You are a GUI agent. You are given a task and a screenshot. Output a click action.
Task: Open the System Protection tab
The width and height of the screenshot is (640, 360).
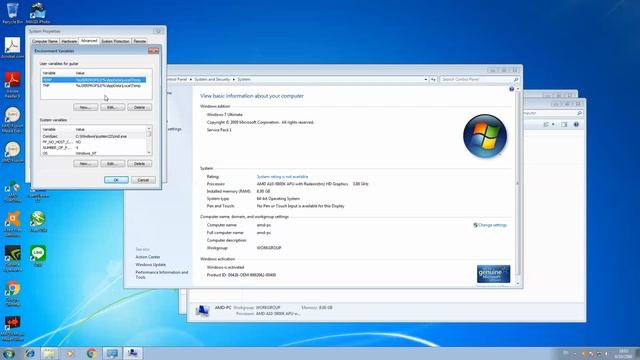click(115, 41)
